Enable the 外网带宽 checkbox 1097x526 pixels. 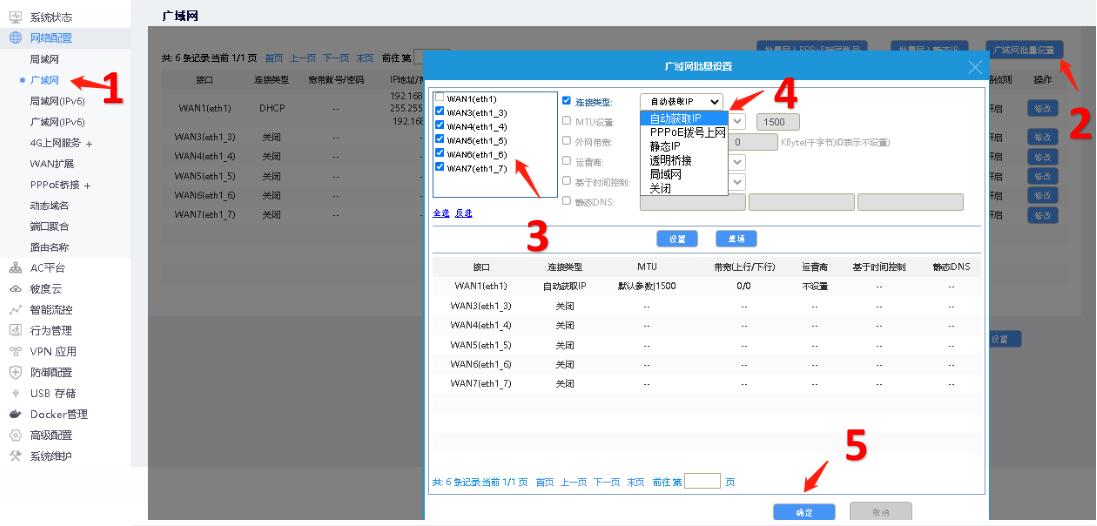[x=567, y=141]
